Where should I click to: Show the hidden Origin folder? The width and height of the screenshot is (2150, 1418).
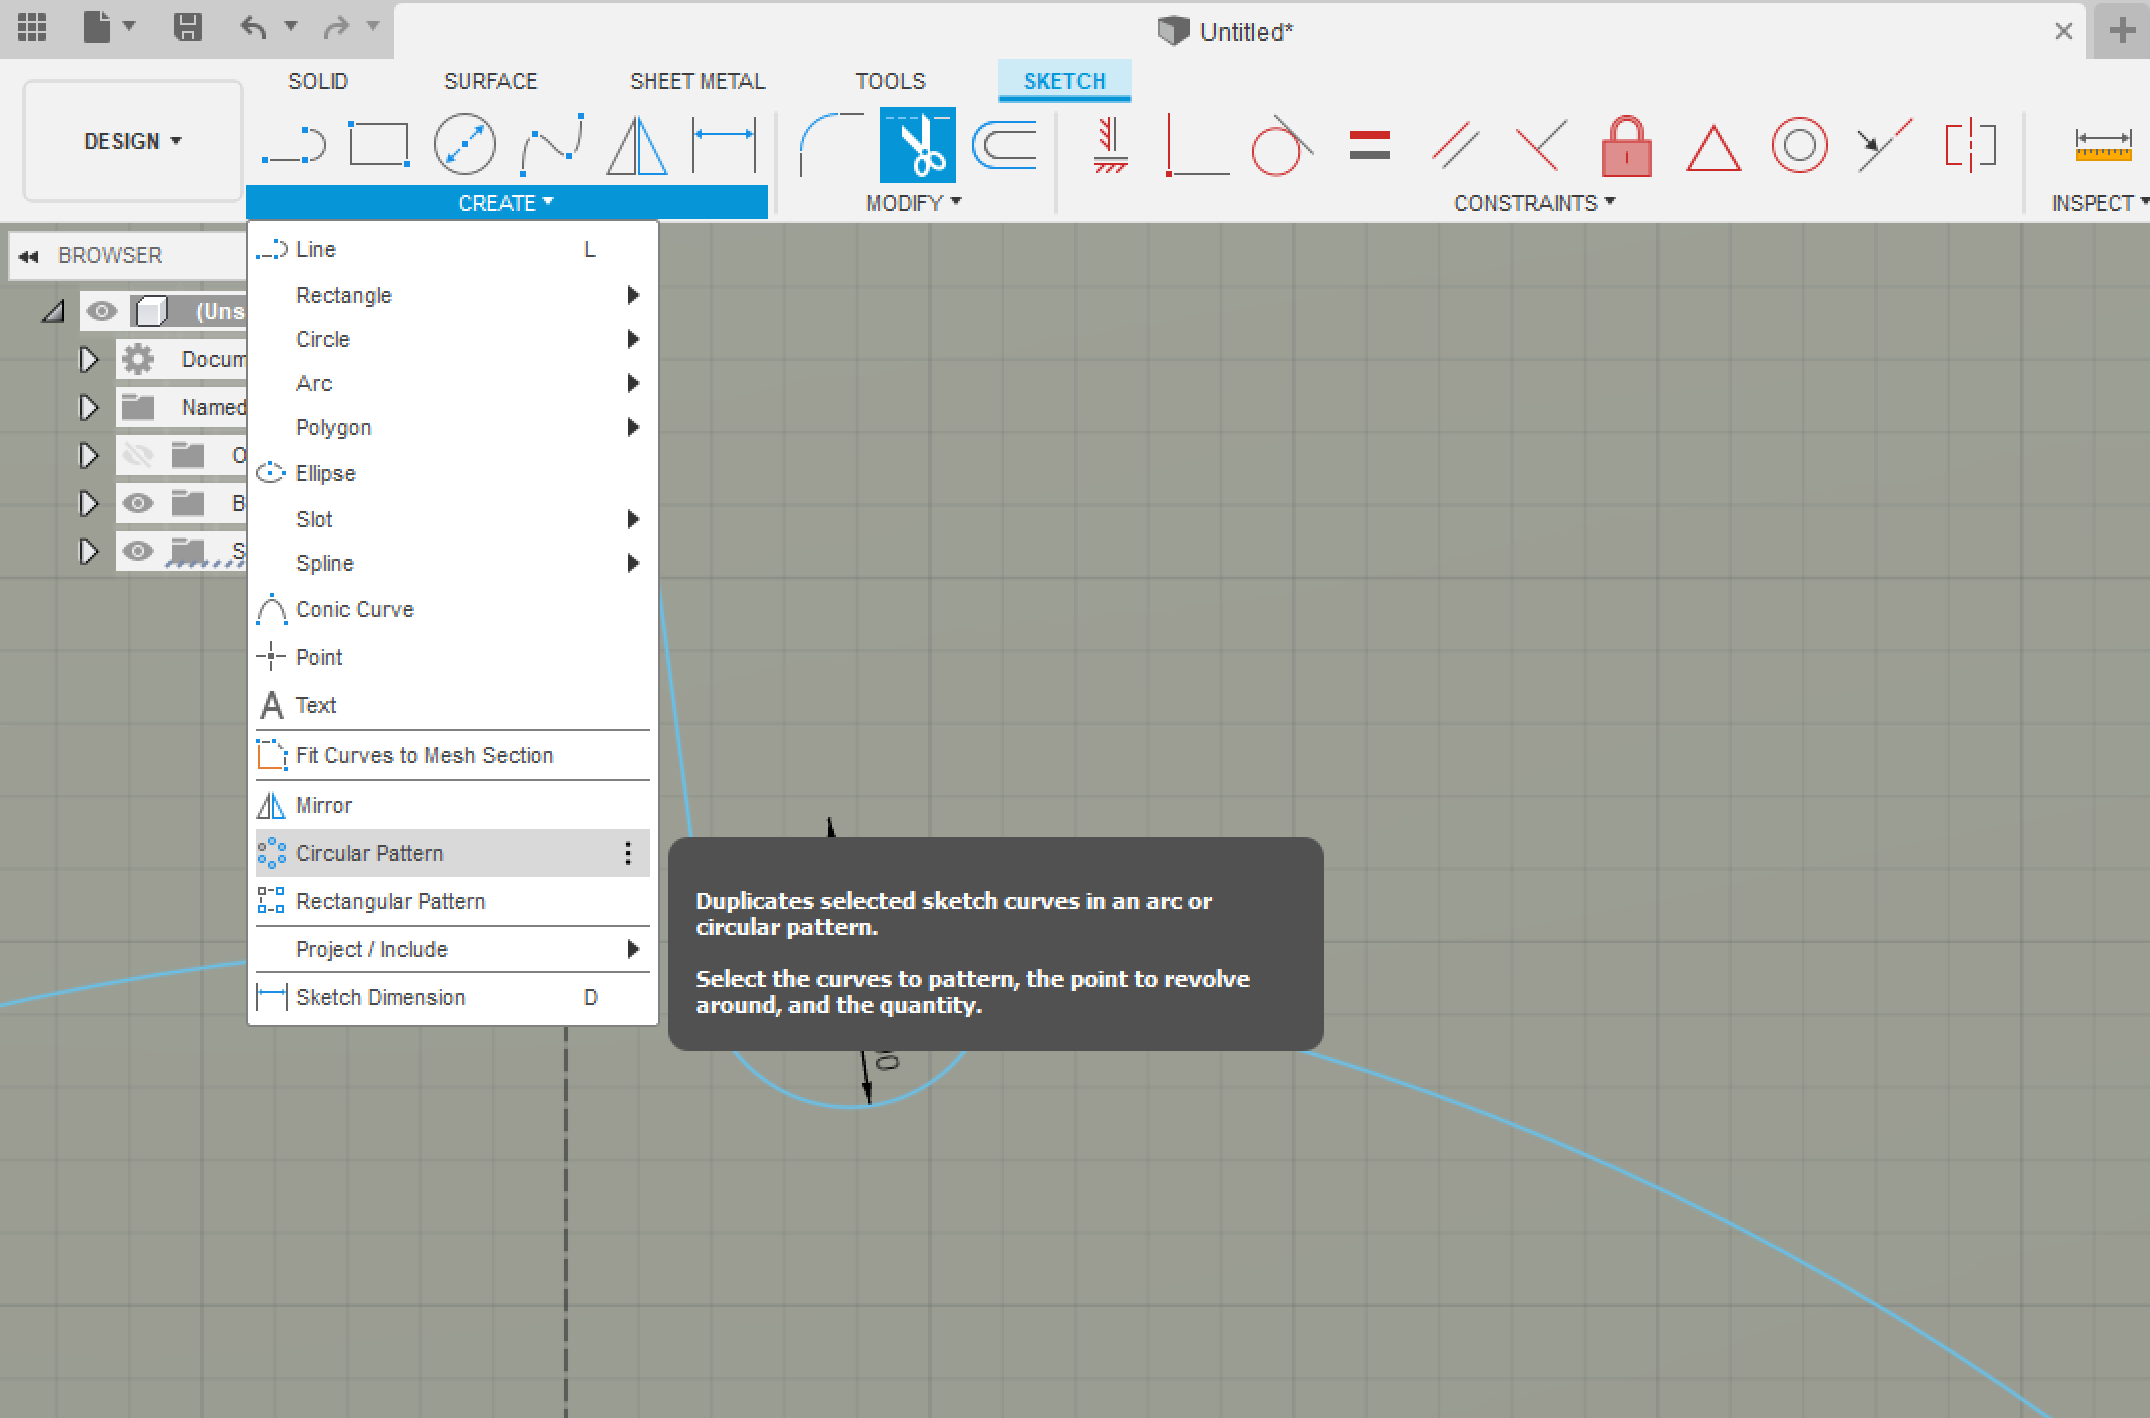click(x=138, y=456)
